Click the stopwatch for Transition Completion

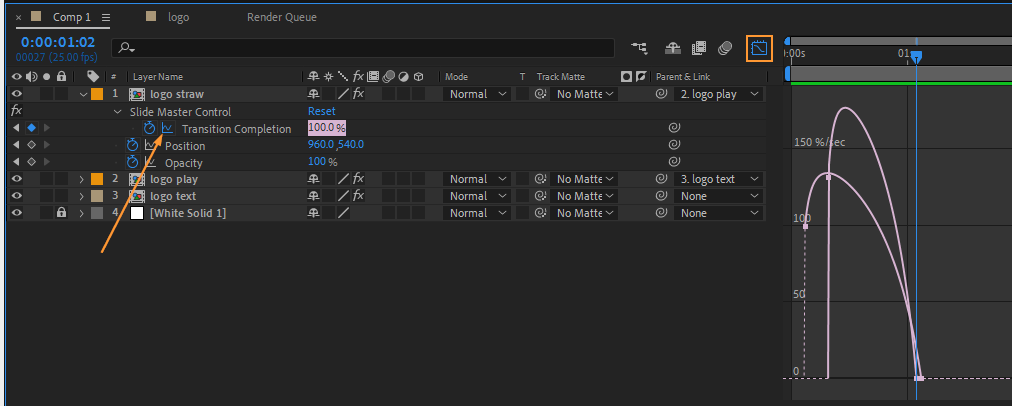pyautogui.click(x=150, y=129)
